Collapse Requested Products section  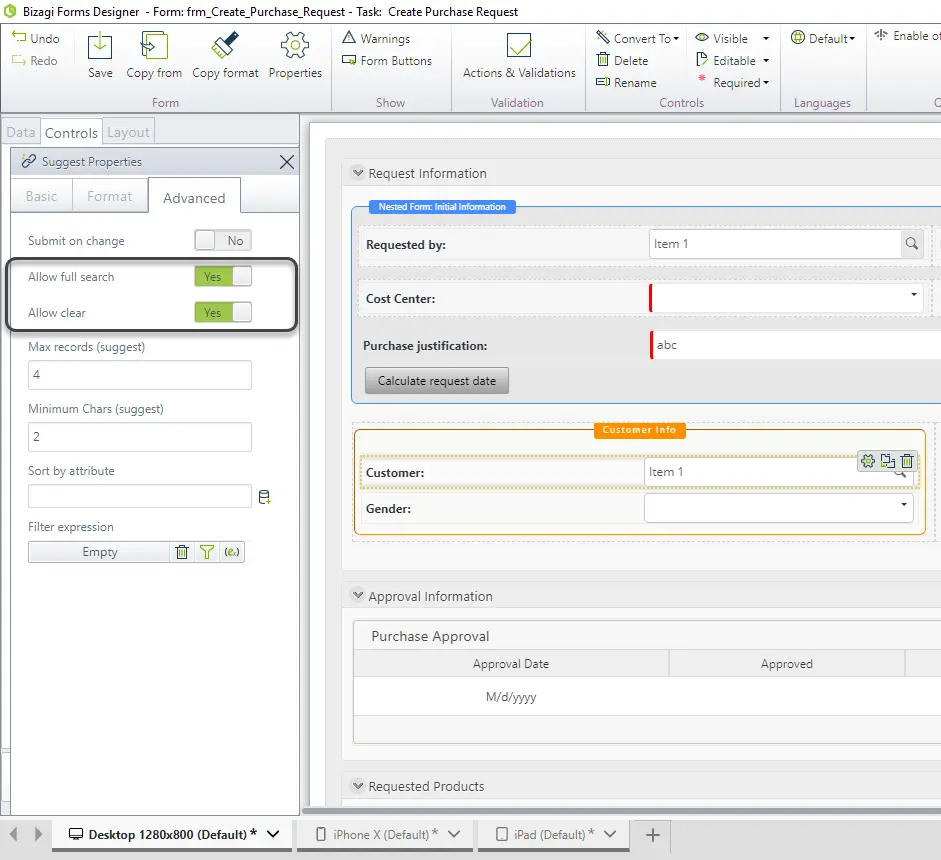point(358,786)
